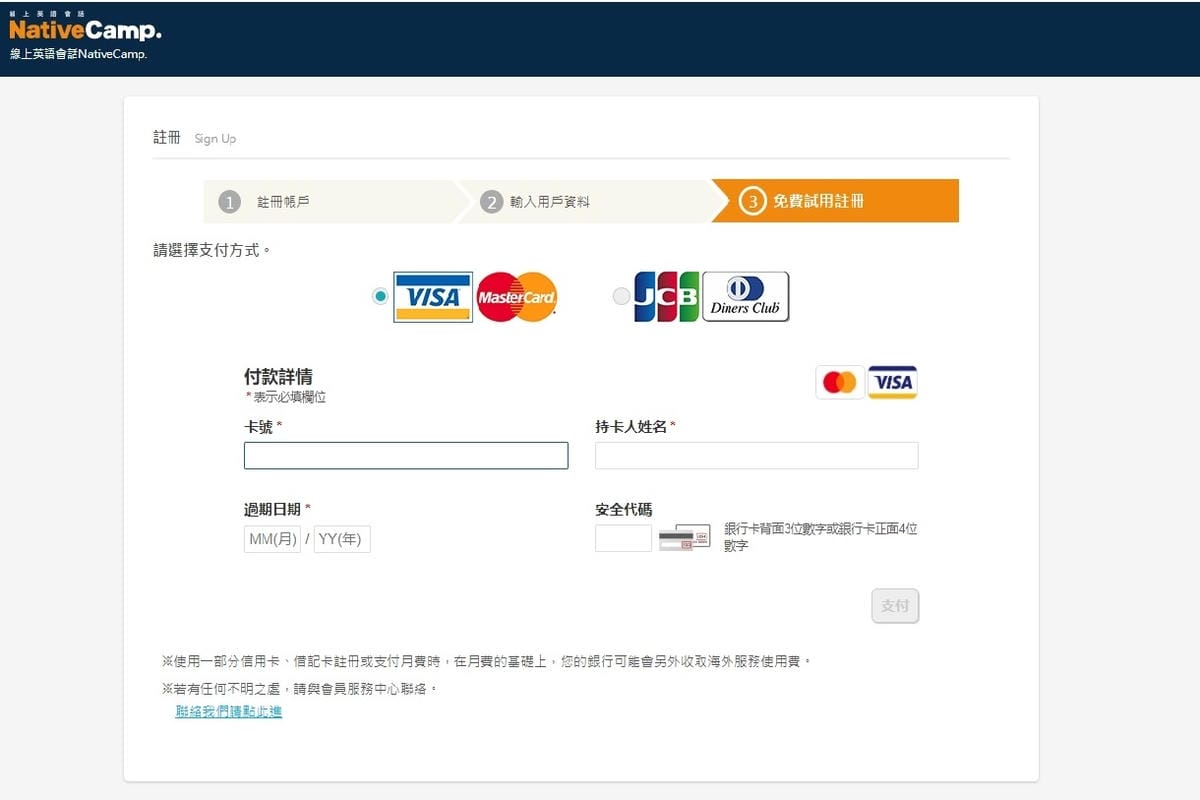
Task: Click the NativeCamp logo in the header
Action: pyautogui.click(x=84, y=31)
